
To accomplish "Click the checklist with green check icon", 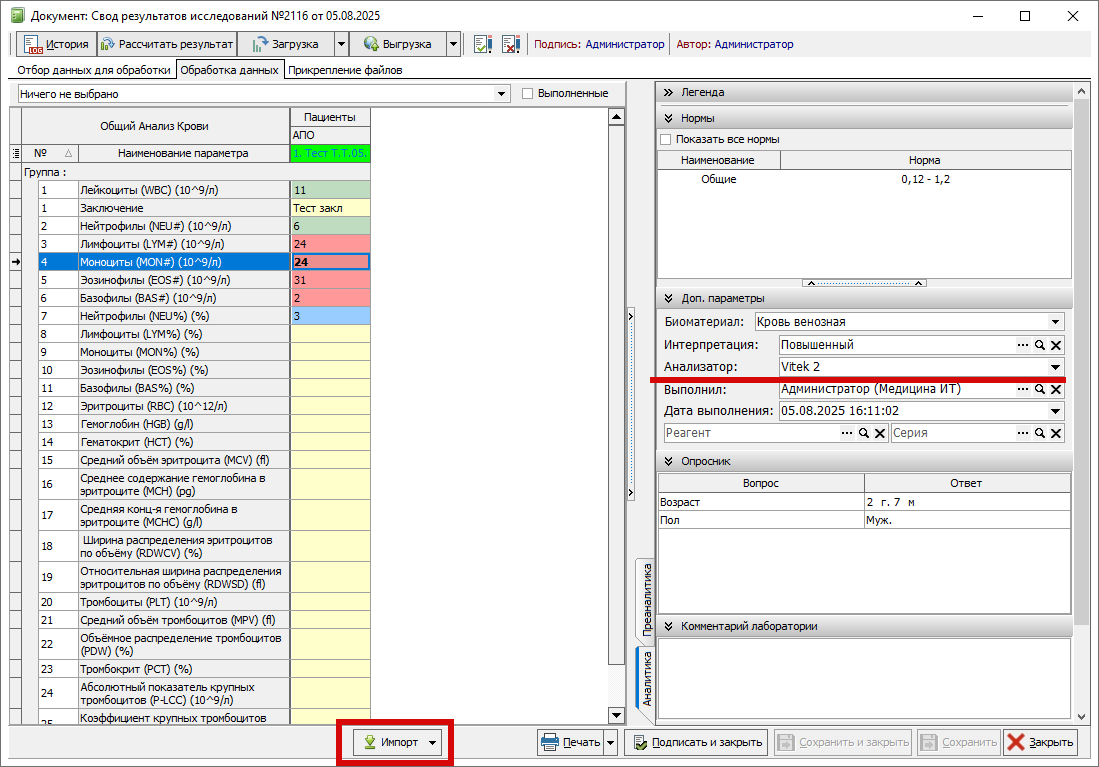I will (483, 44).
